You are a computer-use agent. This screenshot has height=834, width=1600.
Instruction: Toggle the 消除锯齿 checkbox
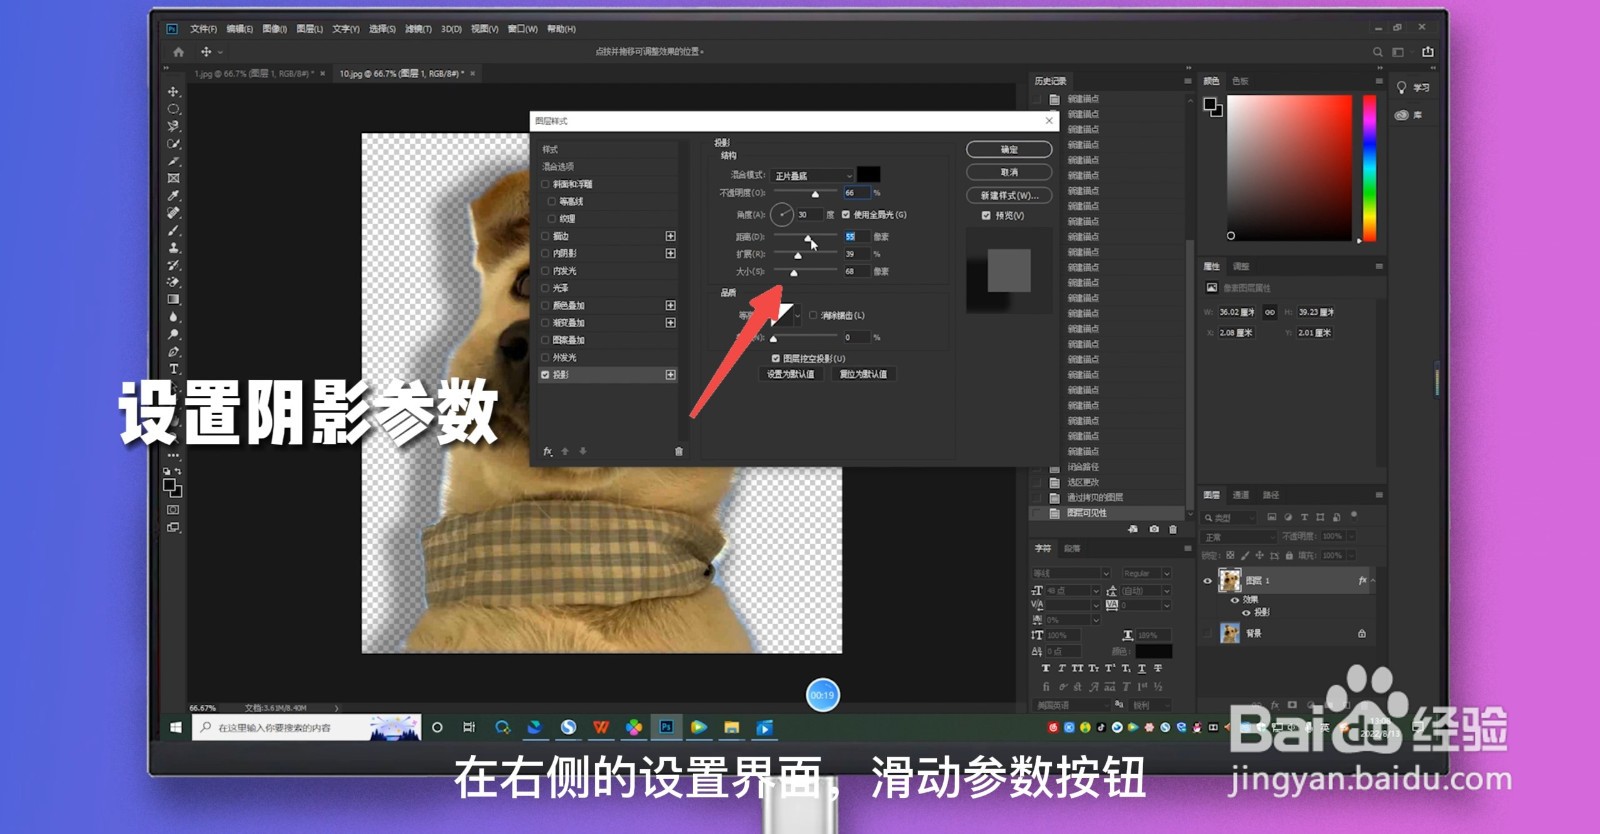point(813,315)
